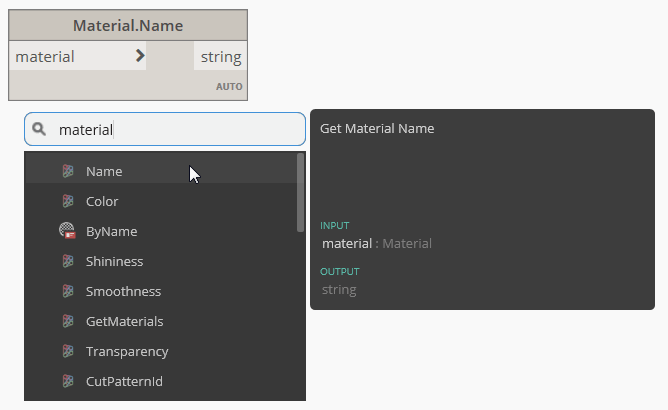Click the icon beside the Name result
The height and width of the screenshot is (410, 668).
click(68, 171)
